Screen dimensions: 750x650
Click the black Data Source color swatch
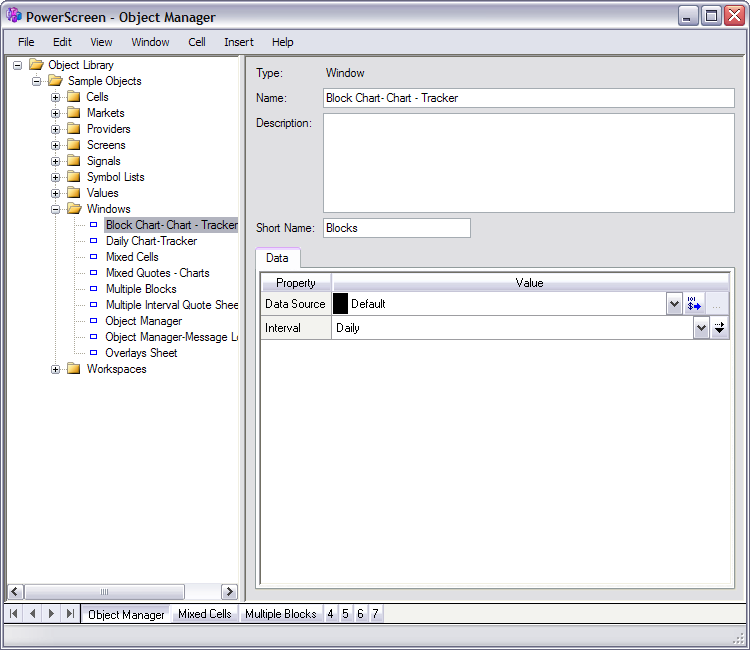pos(340,304)
